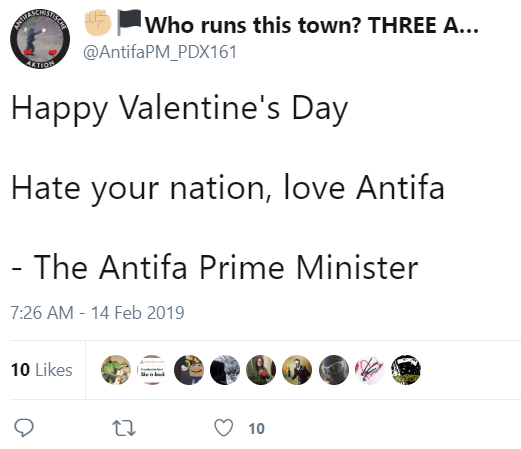Click the like count 10 beside the heart
Viewport: 521px width, 449px height.
(256, 429)
